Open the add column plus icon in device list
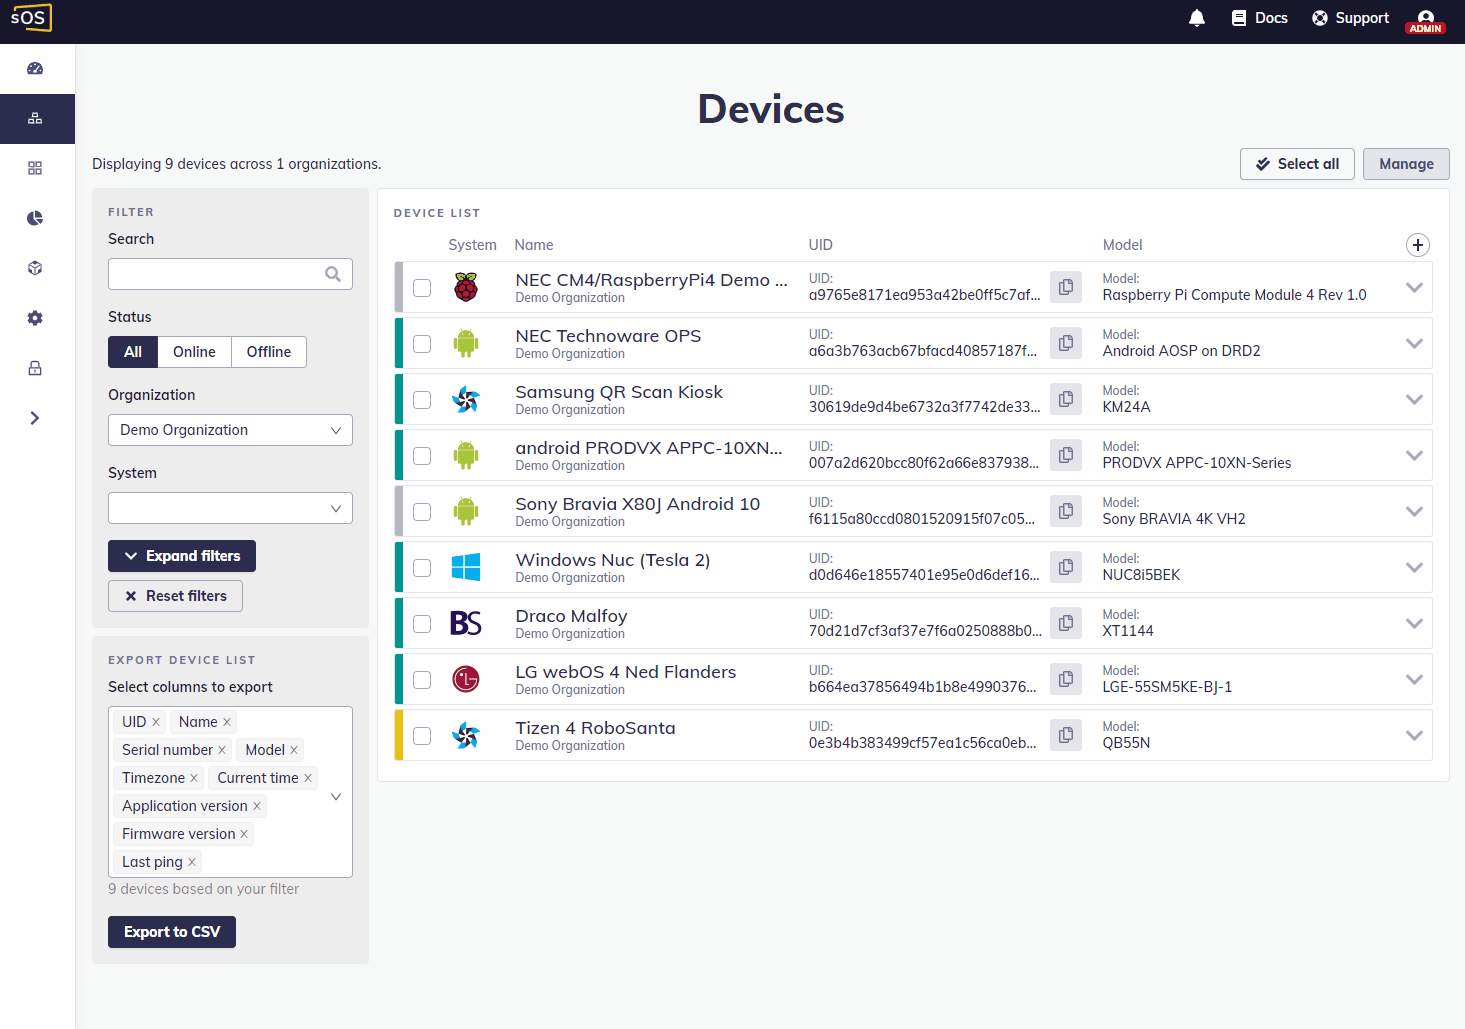Image resolution: width=1465 pixels, height=1029 pixels. (1418, 244)
